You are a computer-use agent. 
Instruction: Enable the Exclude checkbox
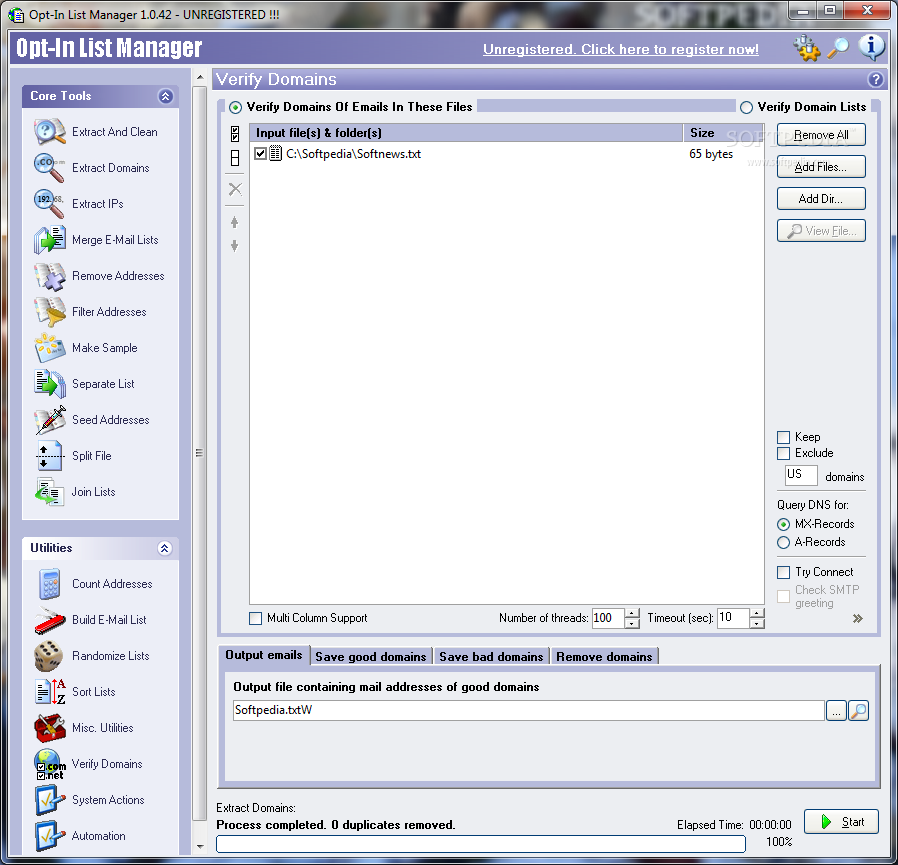tap(783, 453)
